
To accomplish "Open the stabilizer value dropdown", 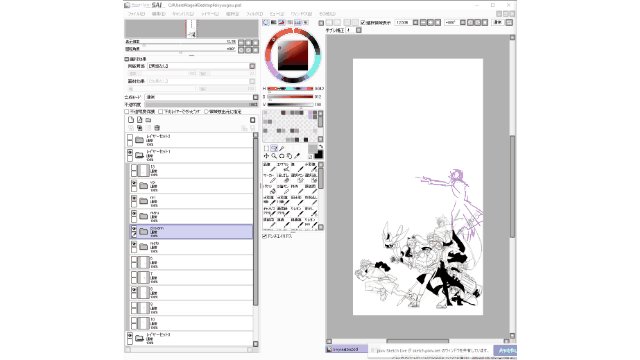I will 359,30.
